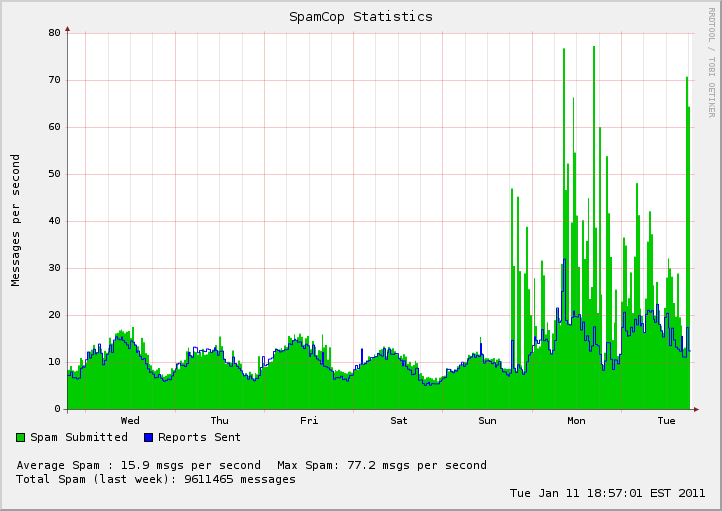Click the SpamCop Statistics chart title
This screenshot has width=722, height=511.
[x=361, y=16]
